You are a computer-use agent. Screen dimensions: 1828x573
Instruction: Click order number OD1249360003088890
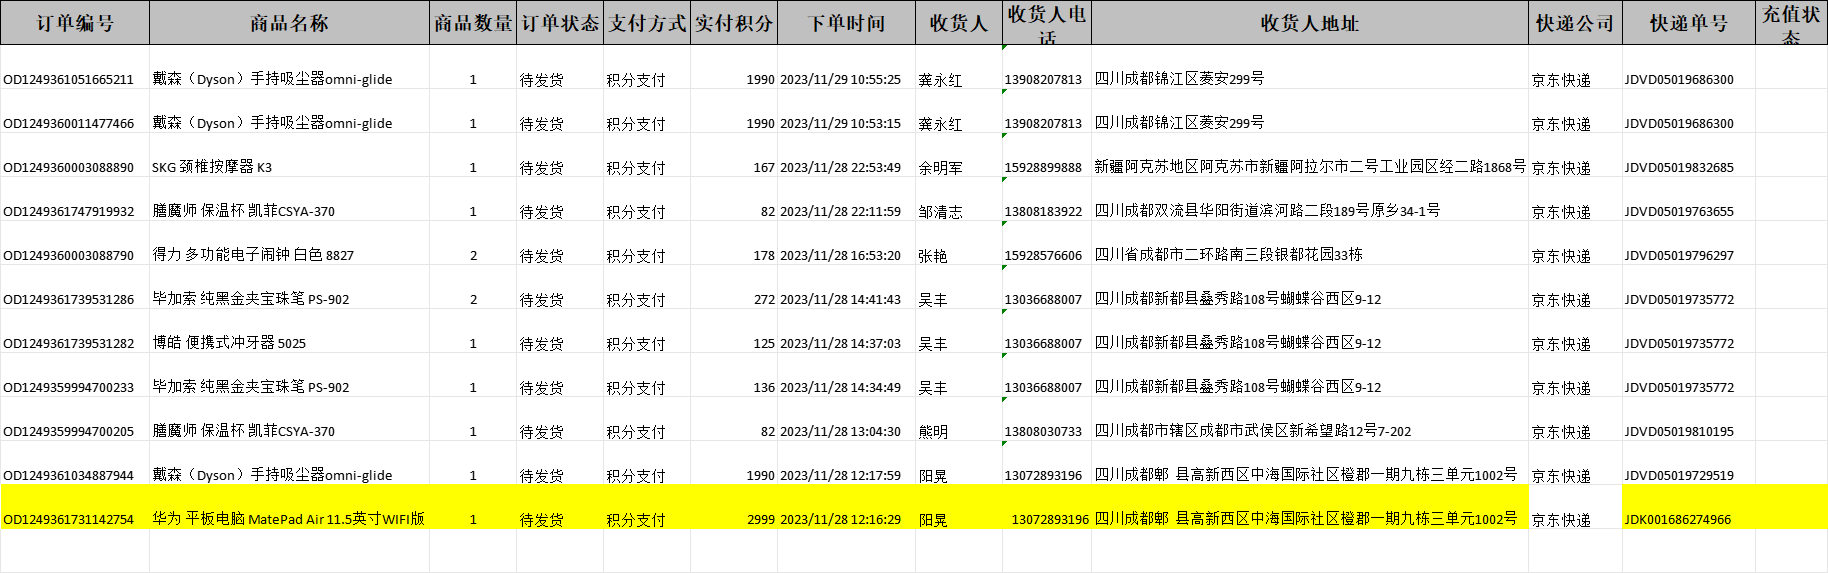(68, 168)
